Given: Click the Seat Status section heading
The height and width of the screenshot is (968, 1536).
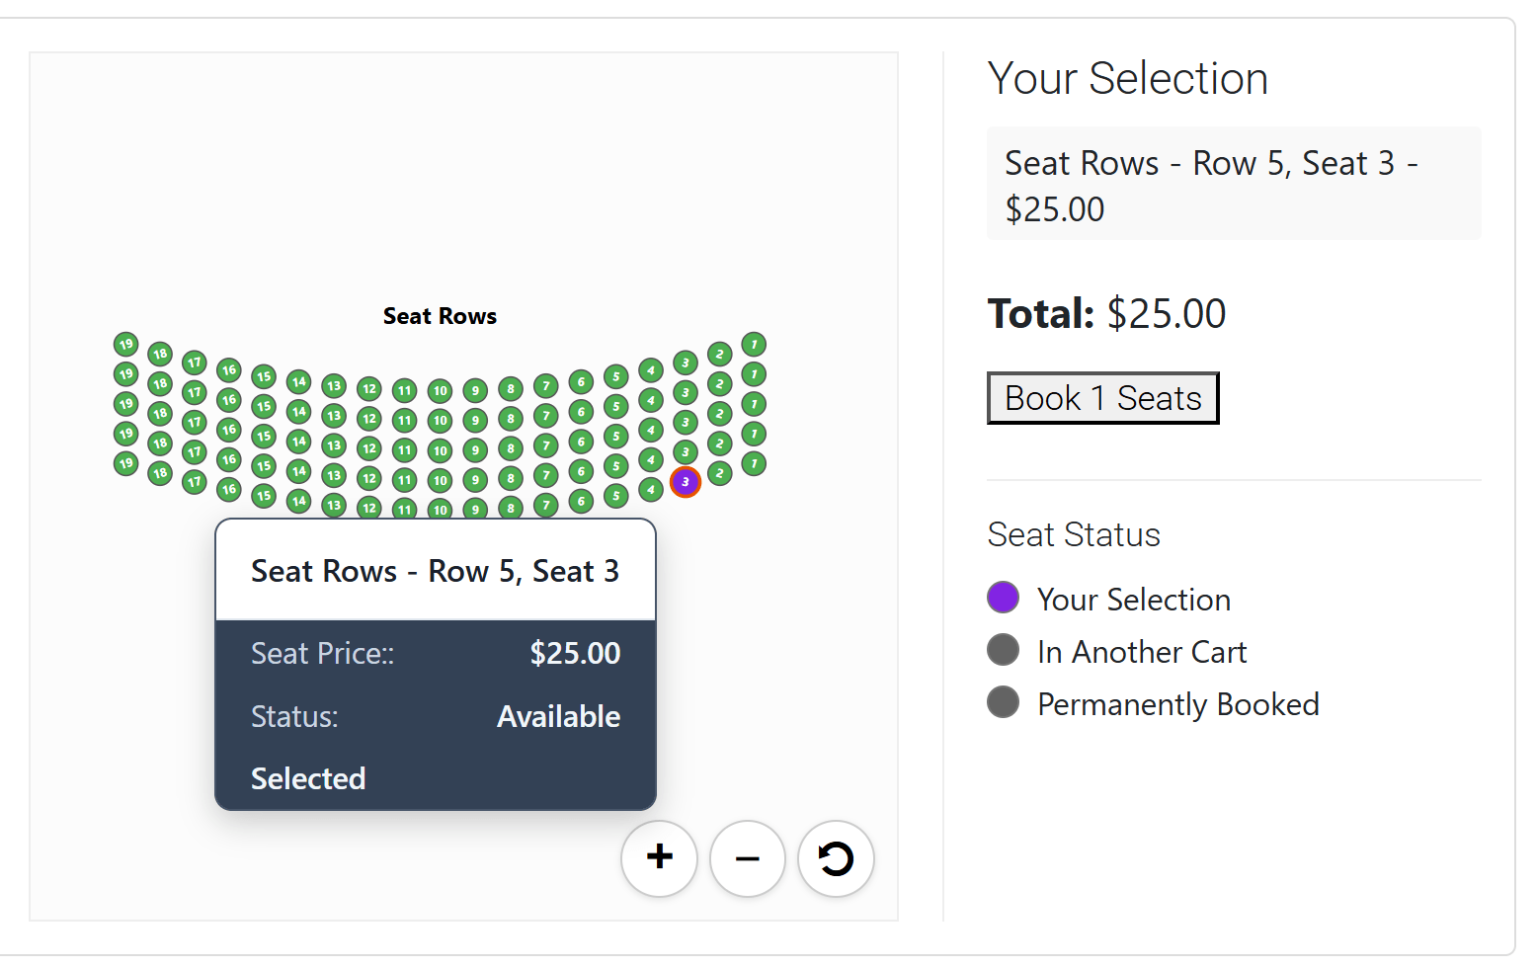Looking at the screenshot, I should tap(1073, 534).
